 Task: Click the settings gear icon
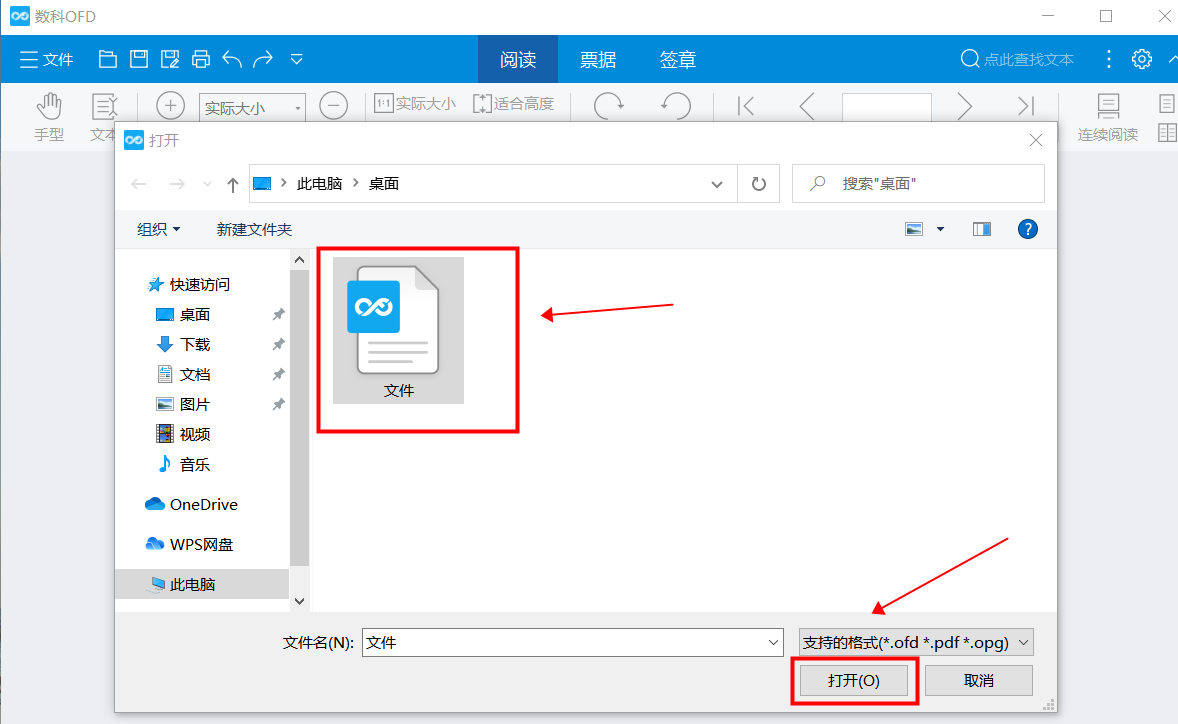pos(1142,59)
